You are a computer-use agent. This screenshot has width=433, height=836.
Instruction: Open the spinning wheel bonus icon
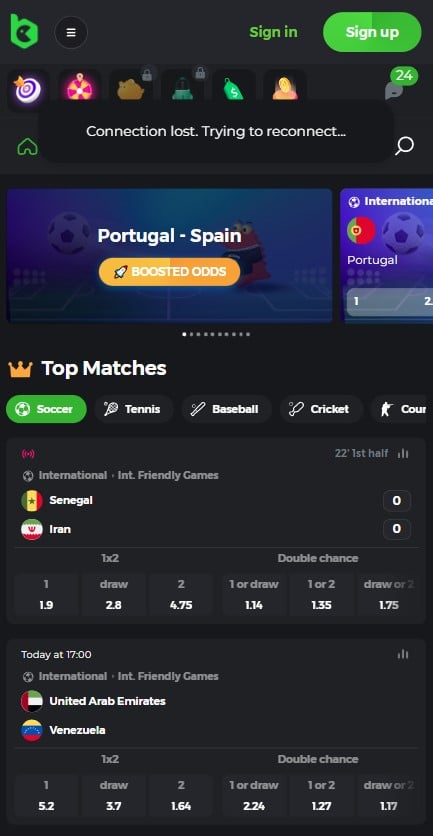(79, 89)
